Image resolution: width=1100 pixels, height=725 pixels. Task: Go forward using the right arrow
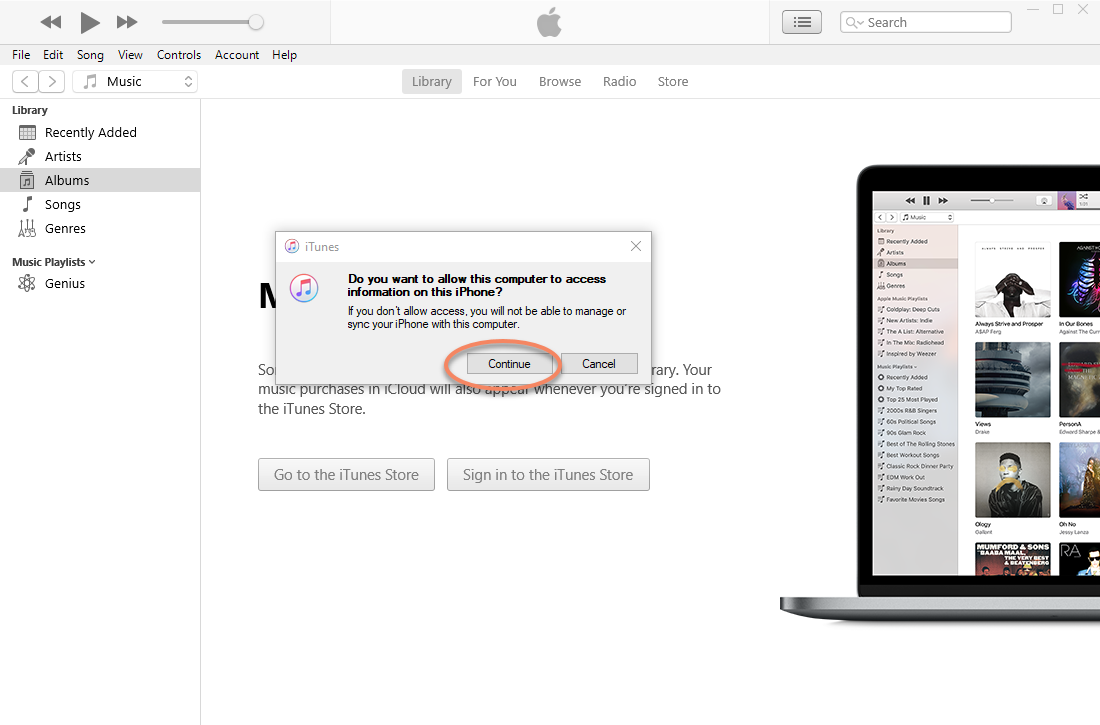coord(52,82)
